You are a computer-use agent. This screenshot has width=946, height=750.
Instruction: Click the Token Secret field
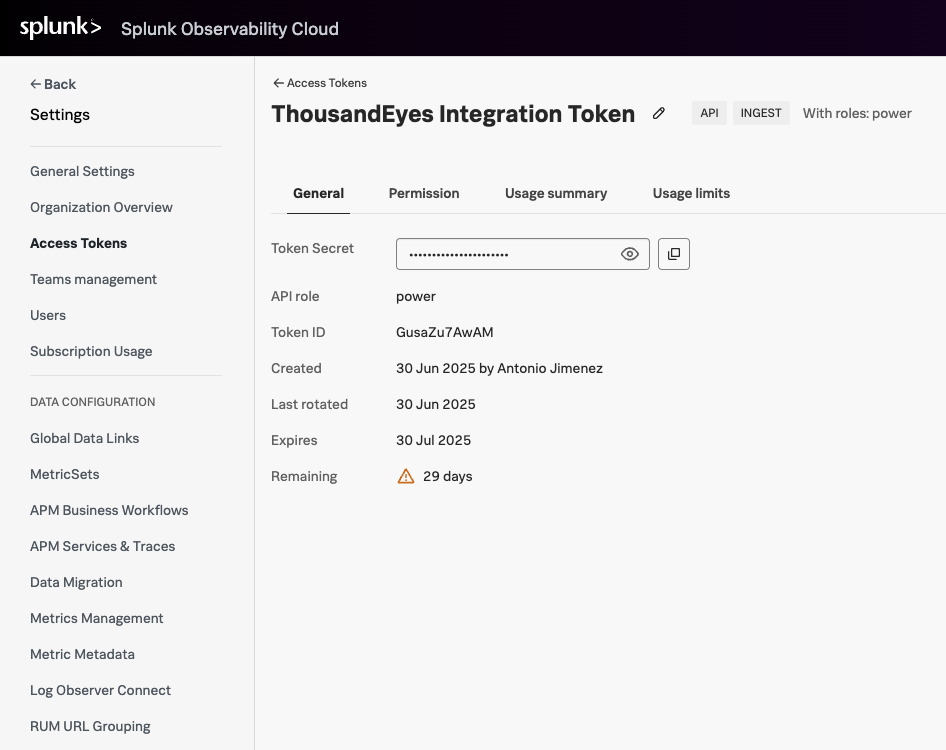[522, 254]
